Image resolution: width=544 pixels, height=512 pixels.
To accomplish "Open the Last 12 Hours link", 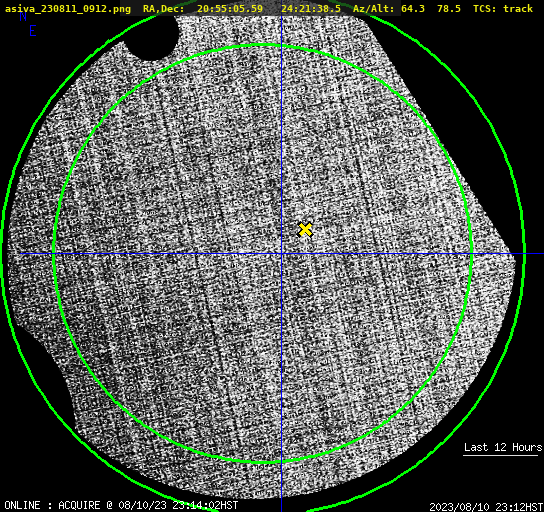I will (x=503, y=447).
